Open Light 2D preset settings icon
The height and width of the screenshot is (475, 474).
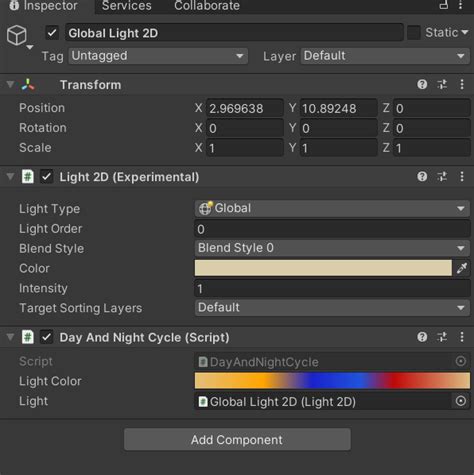pos(442,176)
